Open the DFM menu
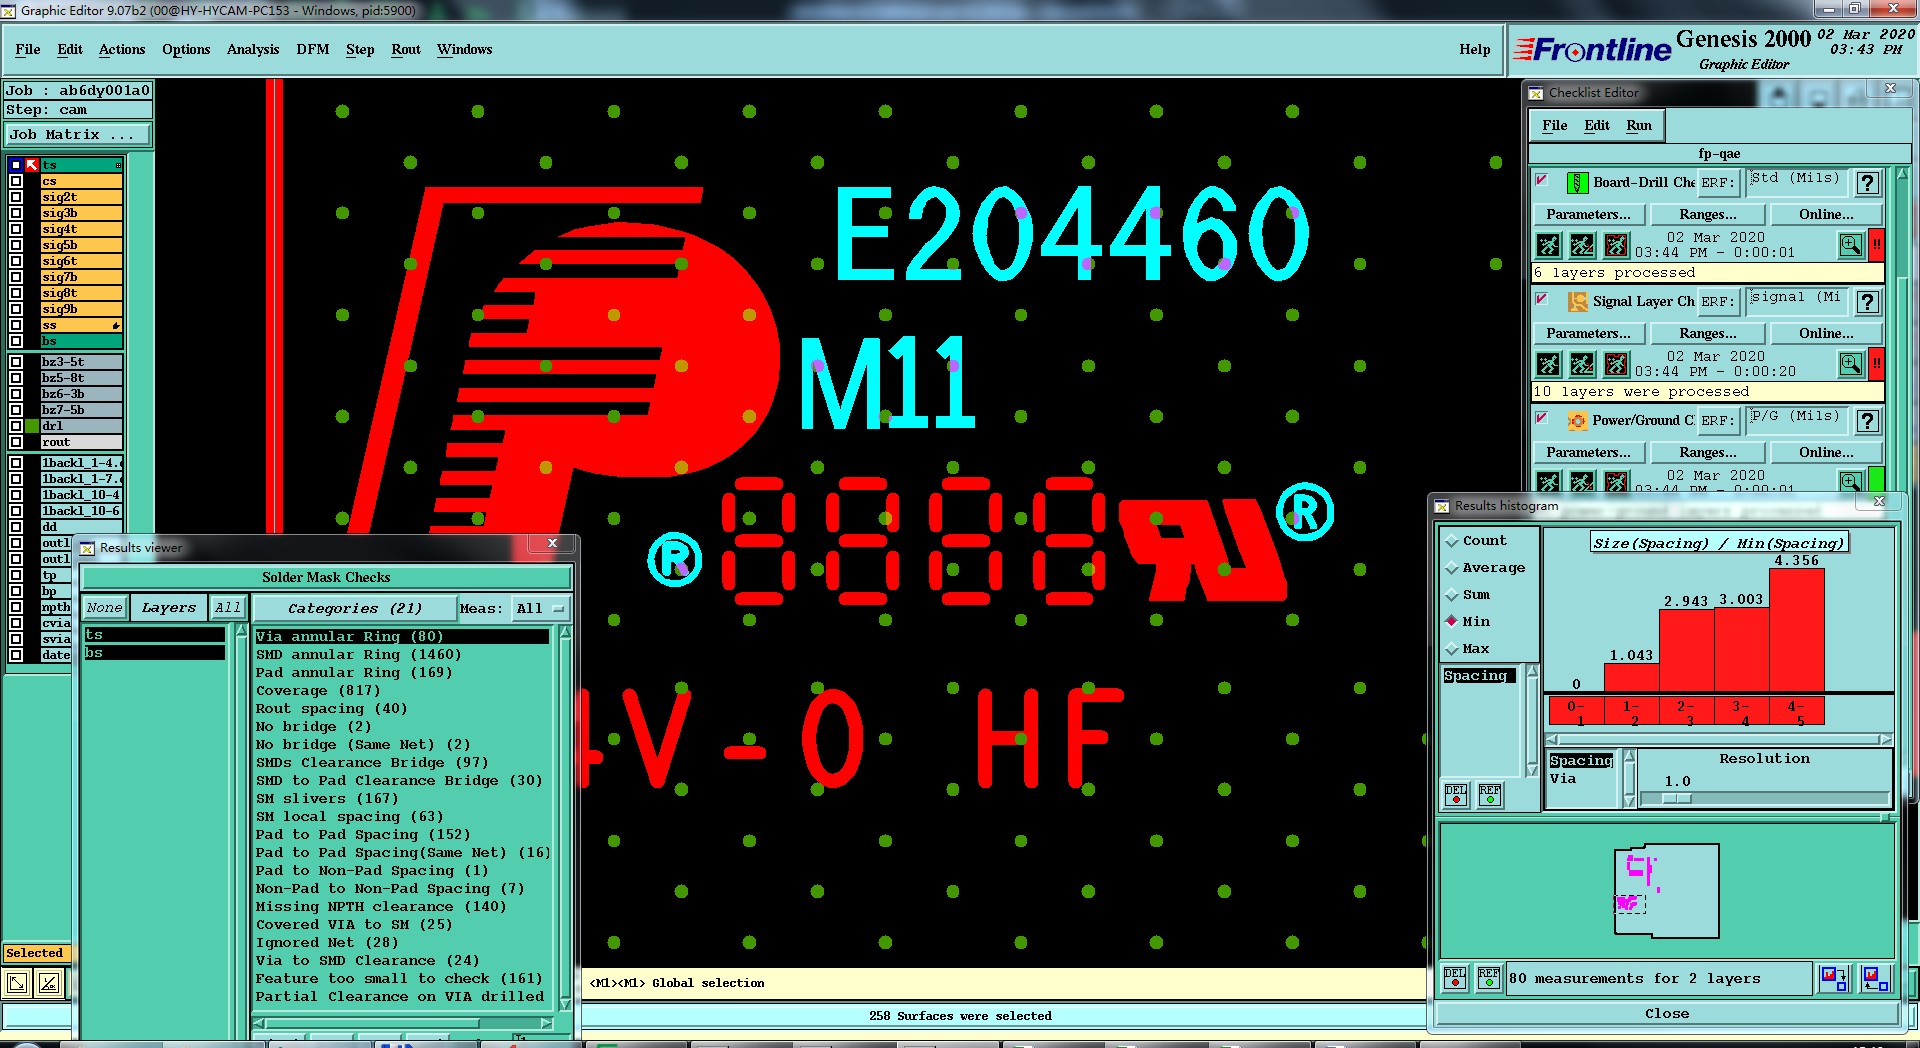This screenshot has width=1920, height=1048. [313, 49]
